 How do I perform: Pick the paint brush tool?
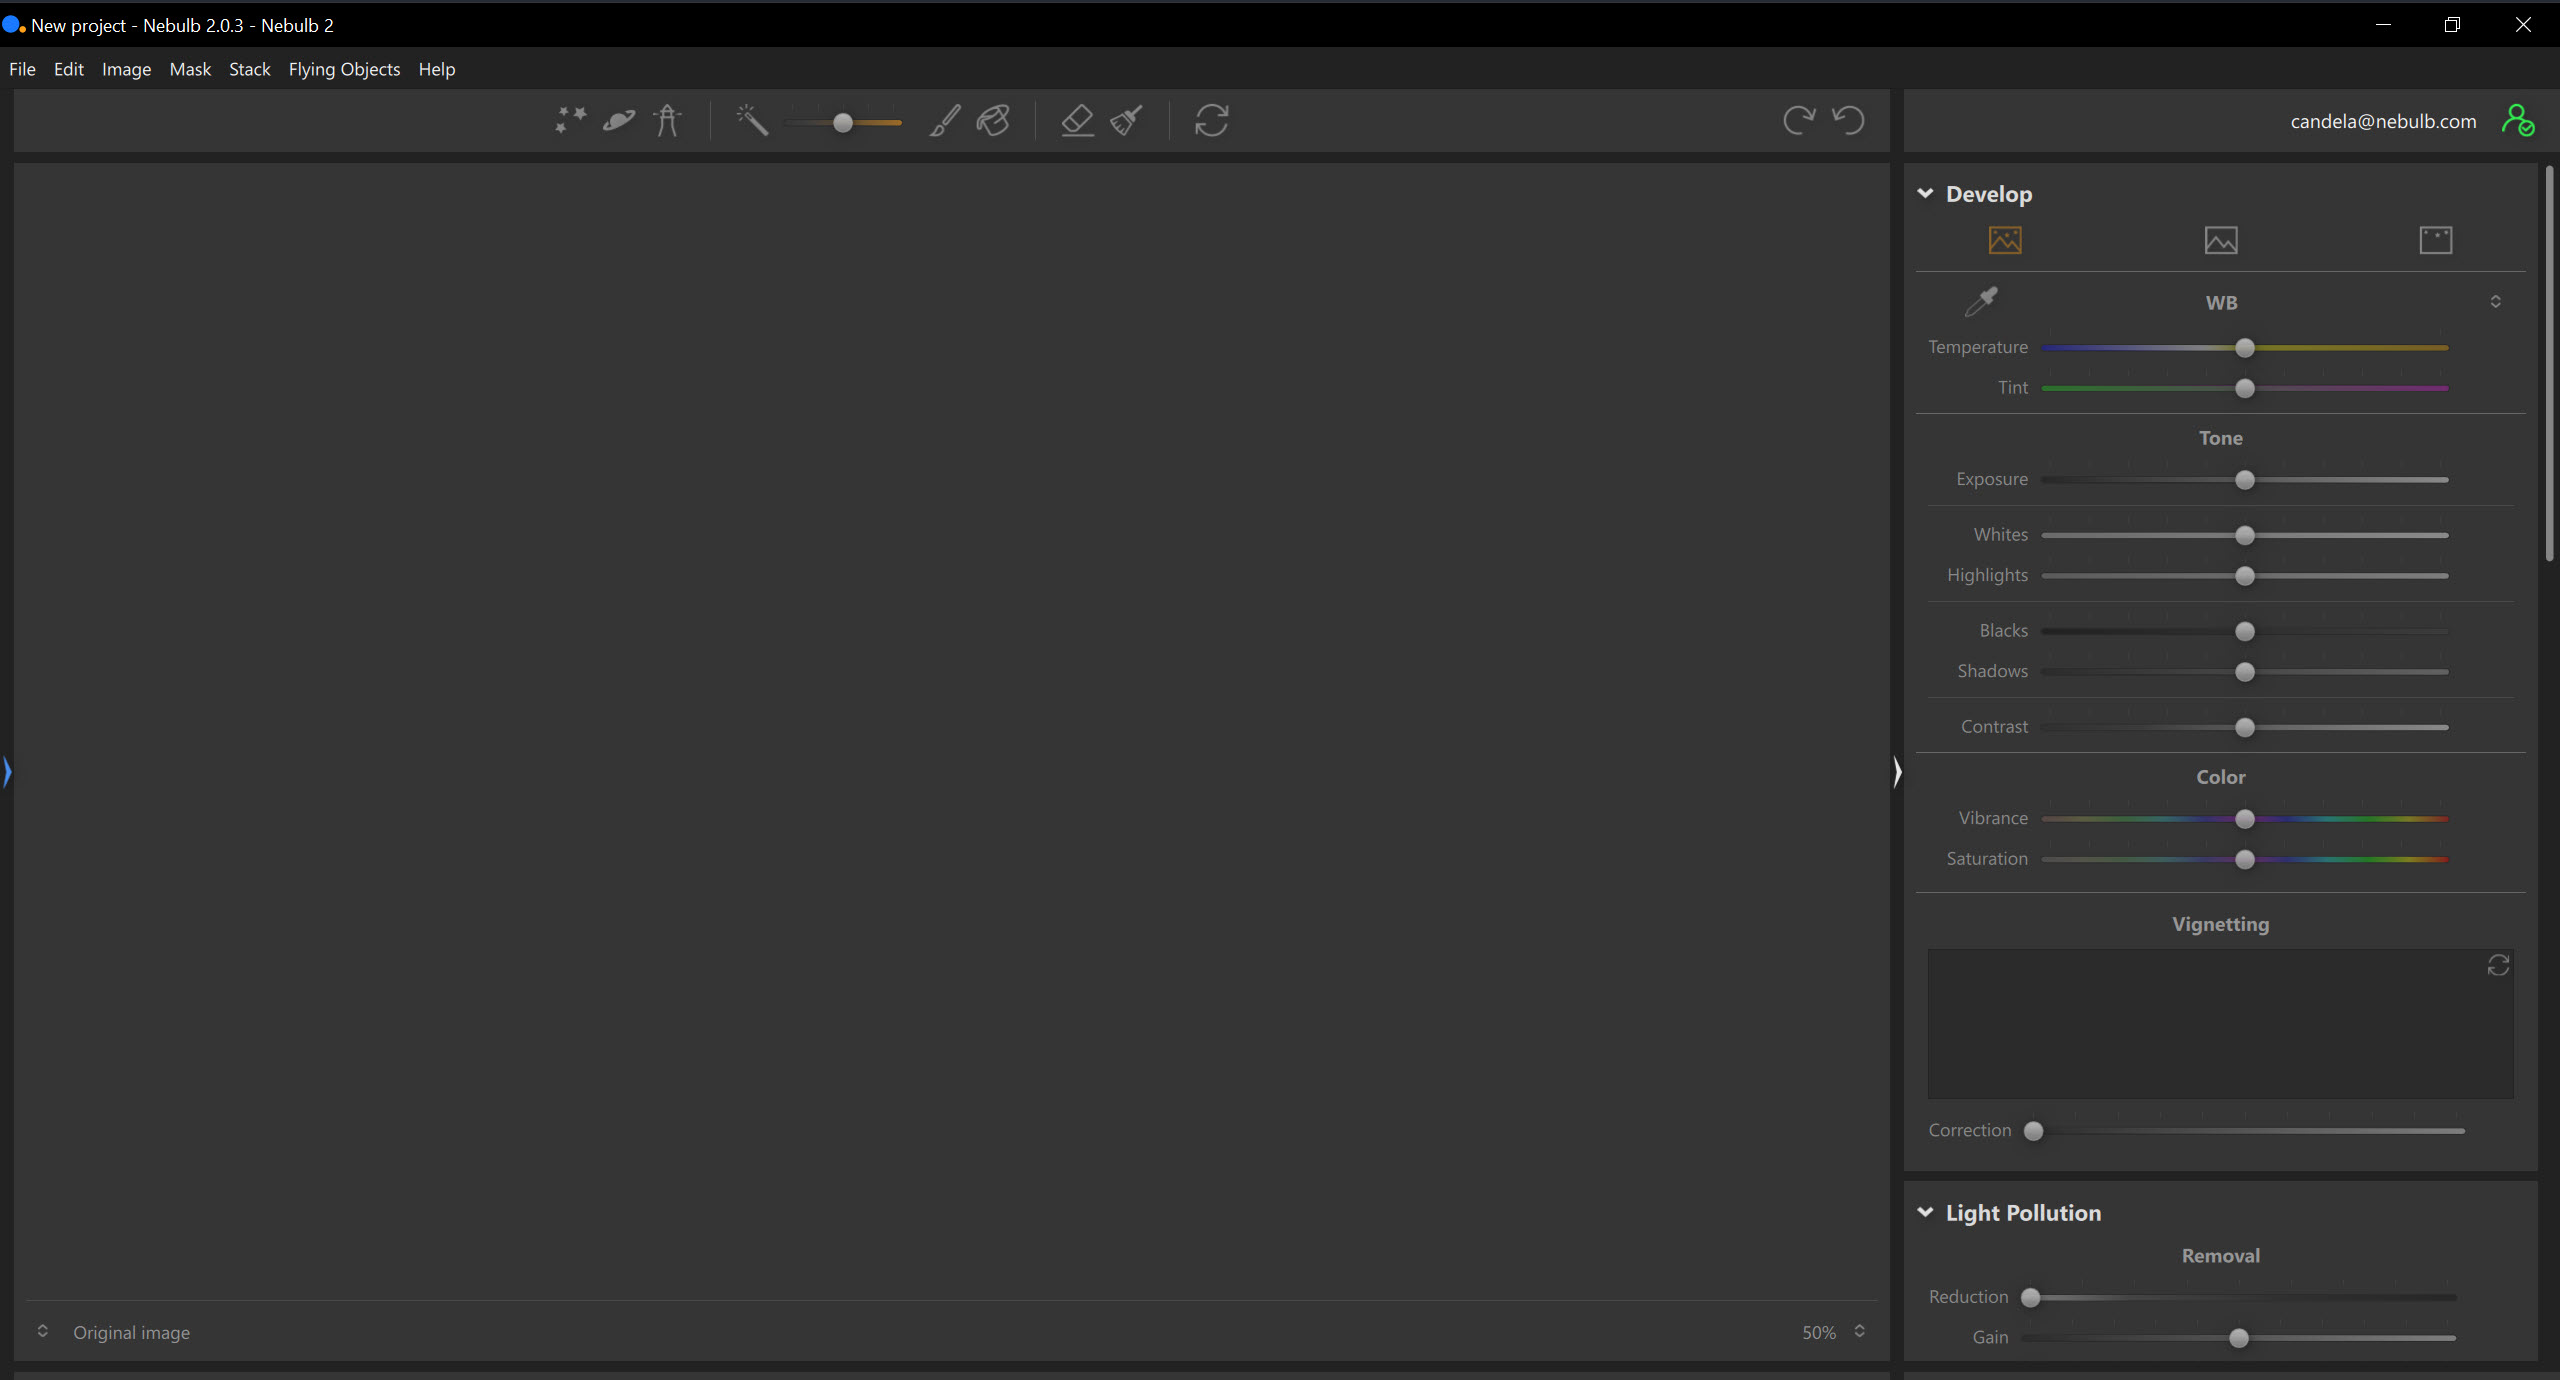click(944, 121)
